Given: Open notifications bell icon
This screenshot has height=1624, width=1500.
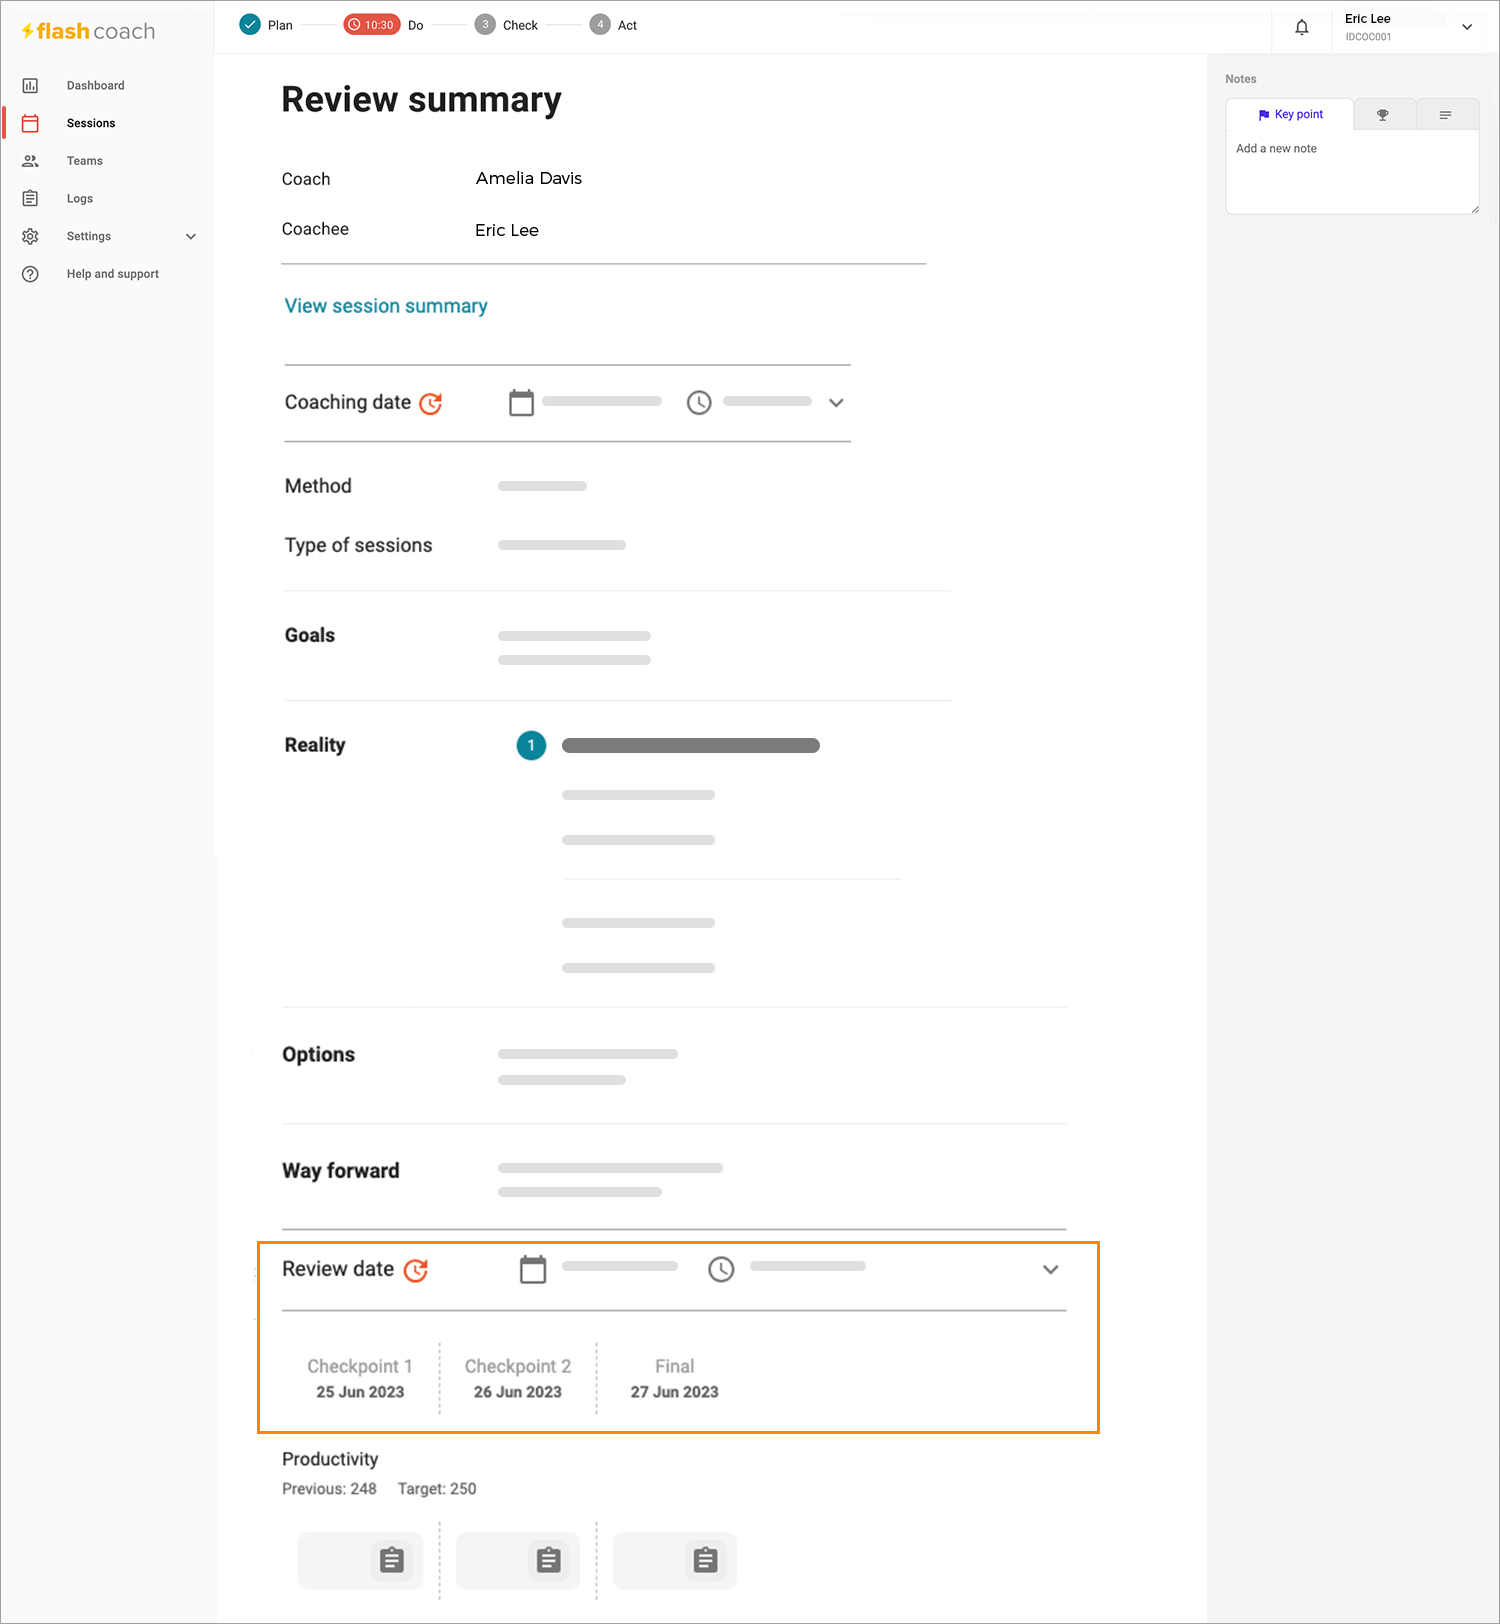Looking at the screenshot, I should coord(1301,27).
